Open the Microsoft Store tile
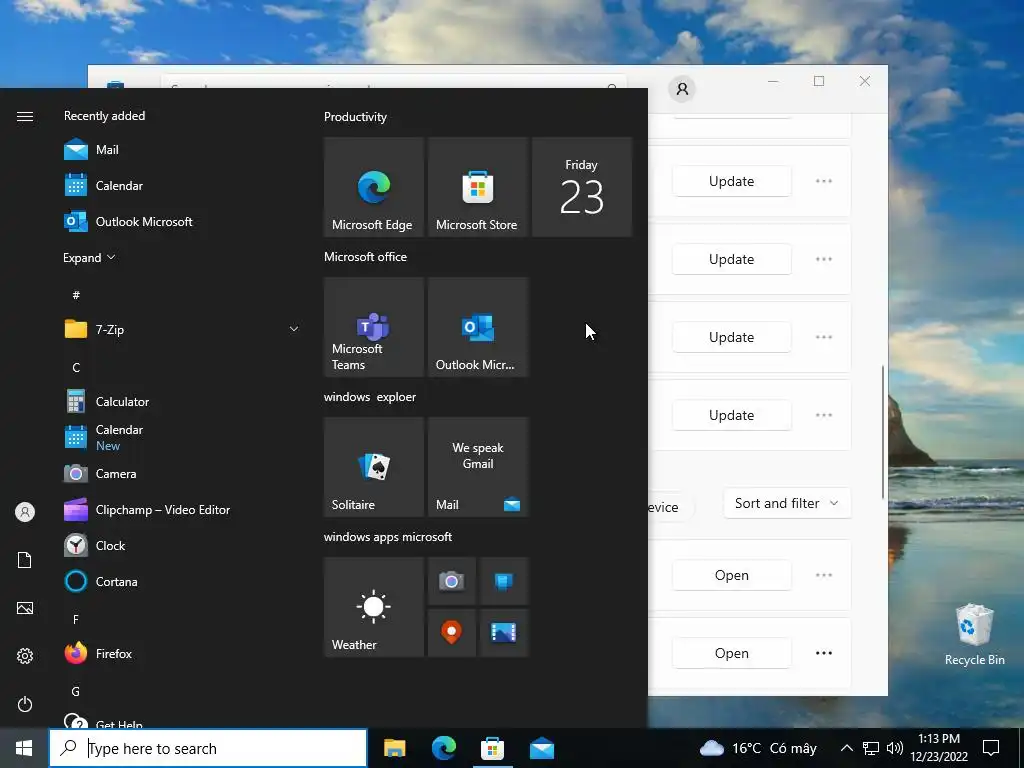Image resolution: width=1024 pixels, height=768 pixels. coord(478,187)
